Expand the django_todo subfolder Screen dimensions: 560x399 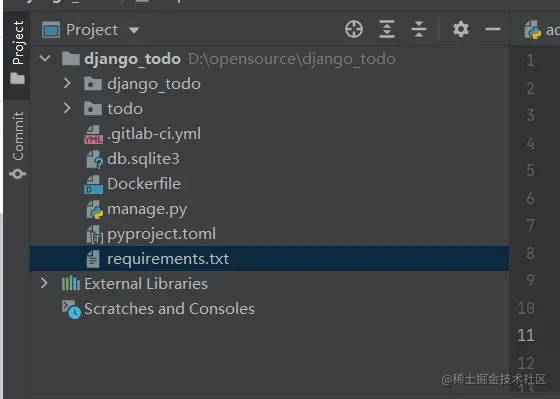click(x=67, y=83)
